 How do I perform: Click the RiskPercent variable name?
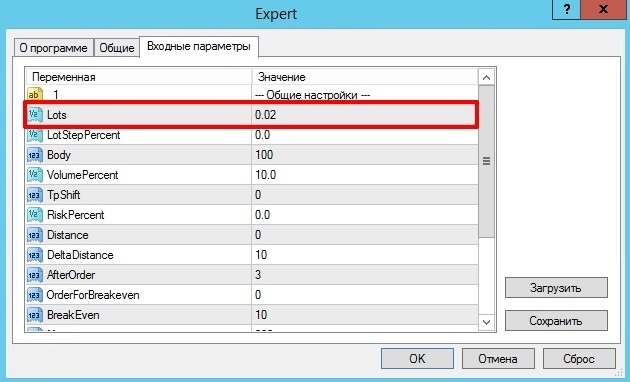(x=76, y=215)
